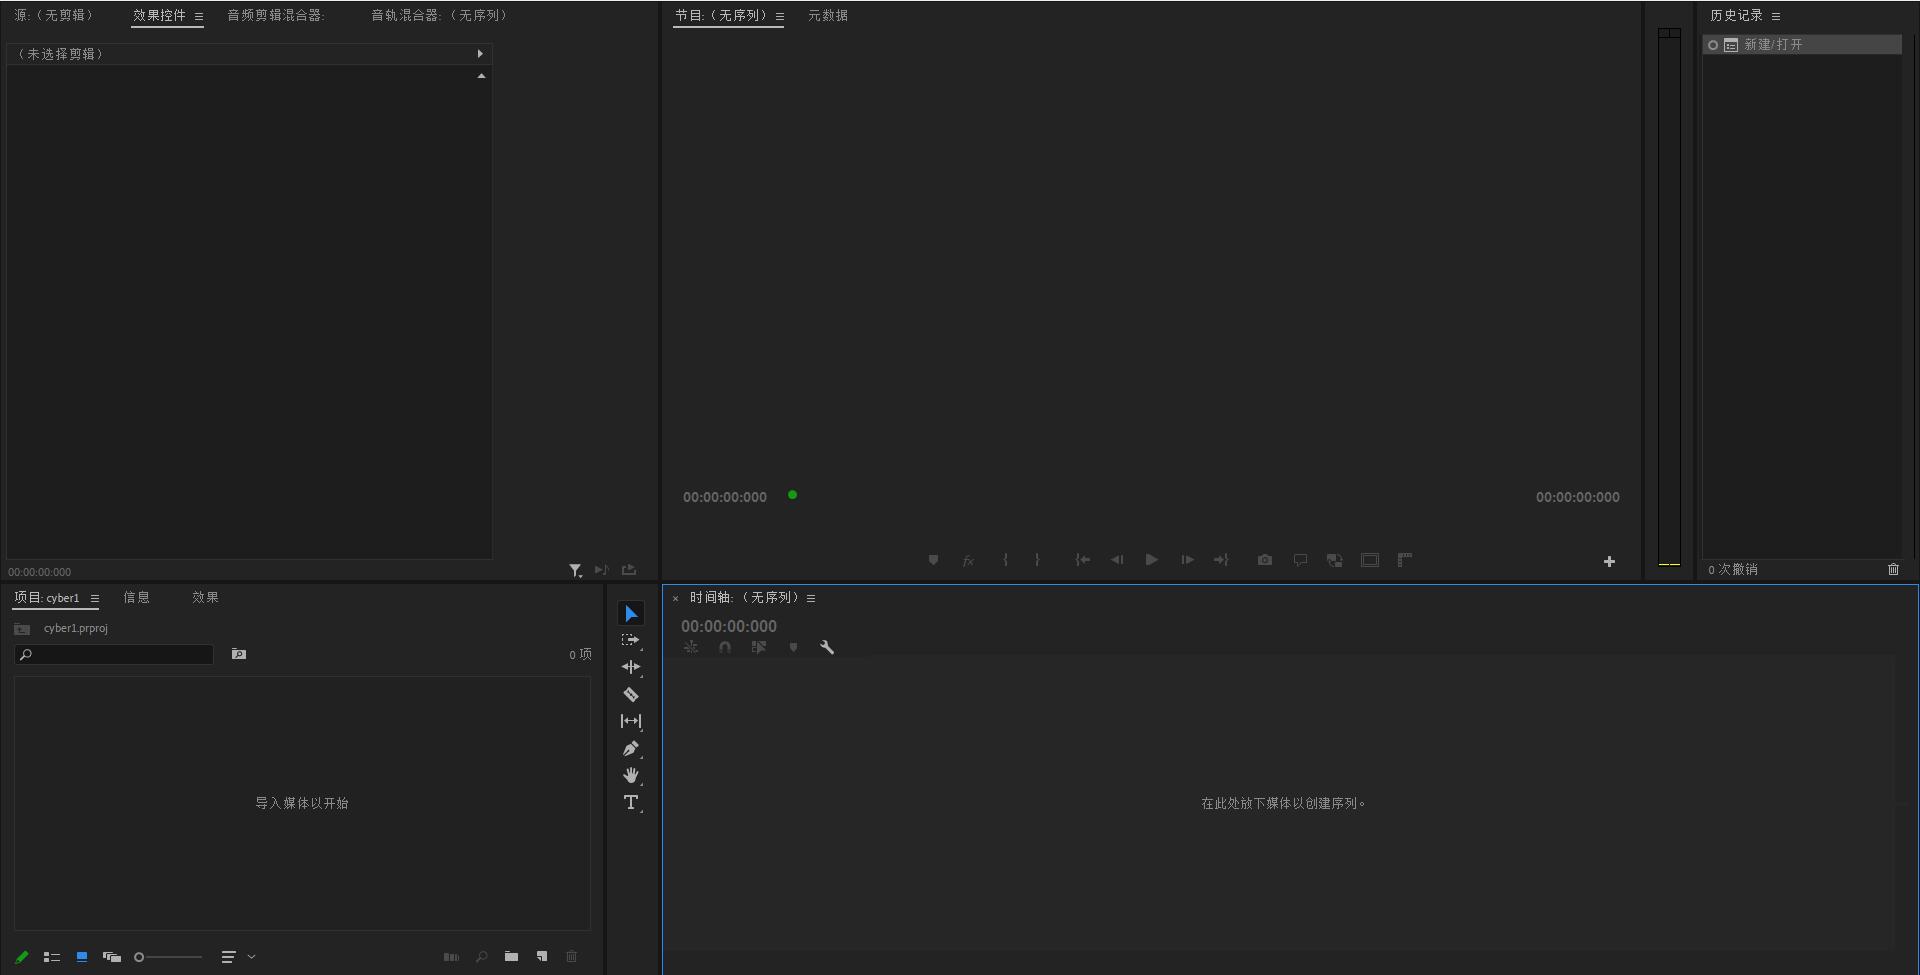Click the play-audio-only icon in Effect Controls

(x=601, y=570)
